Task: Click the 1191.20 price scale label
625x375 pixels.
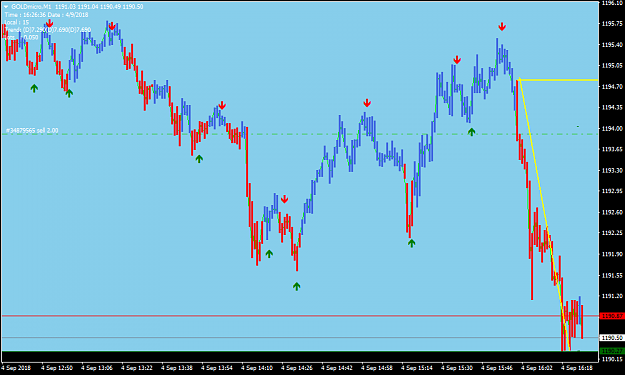Action: click(x=612, y=296)
